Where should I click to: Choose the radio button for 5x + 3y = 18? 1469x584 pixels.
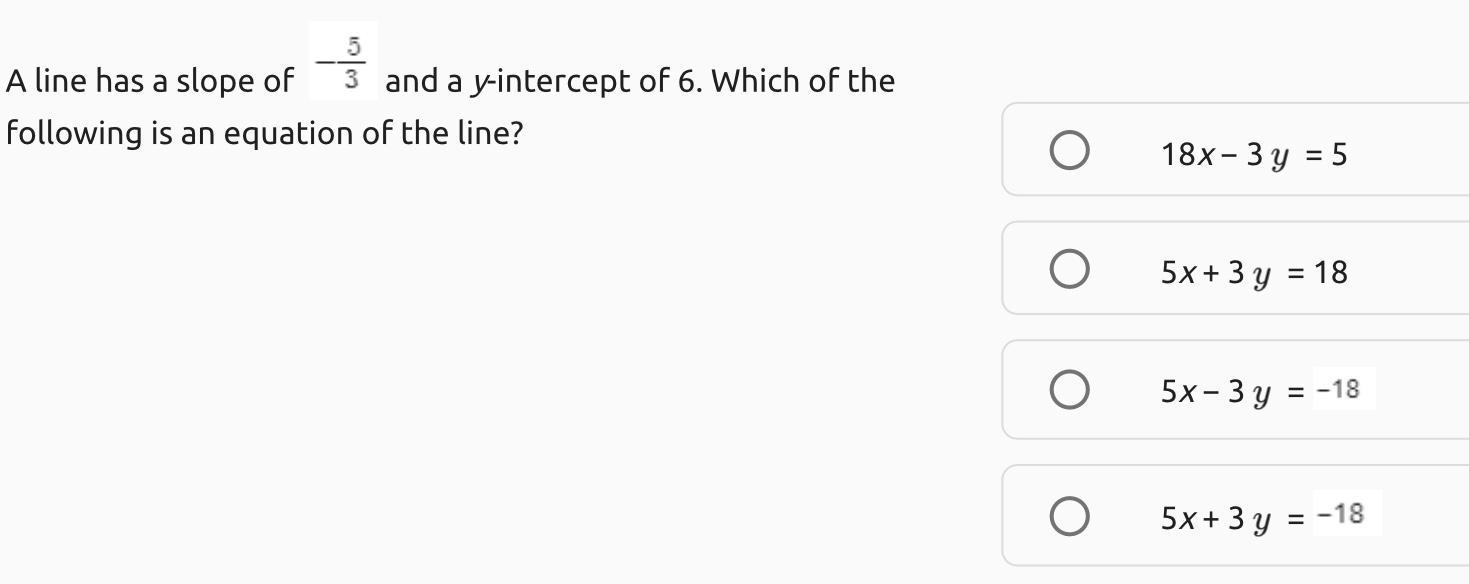pyautogui.click(x=1069, y=270)
